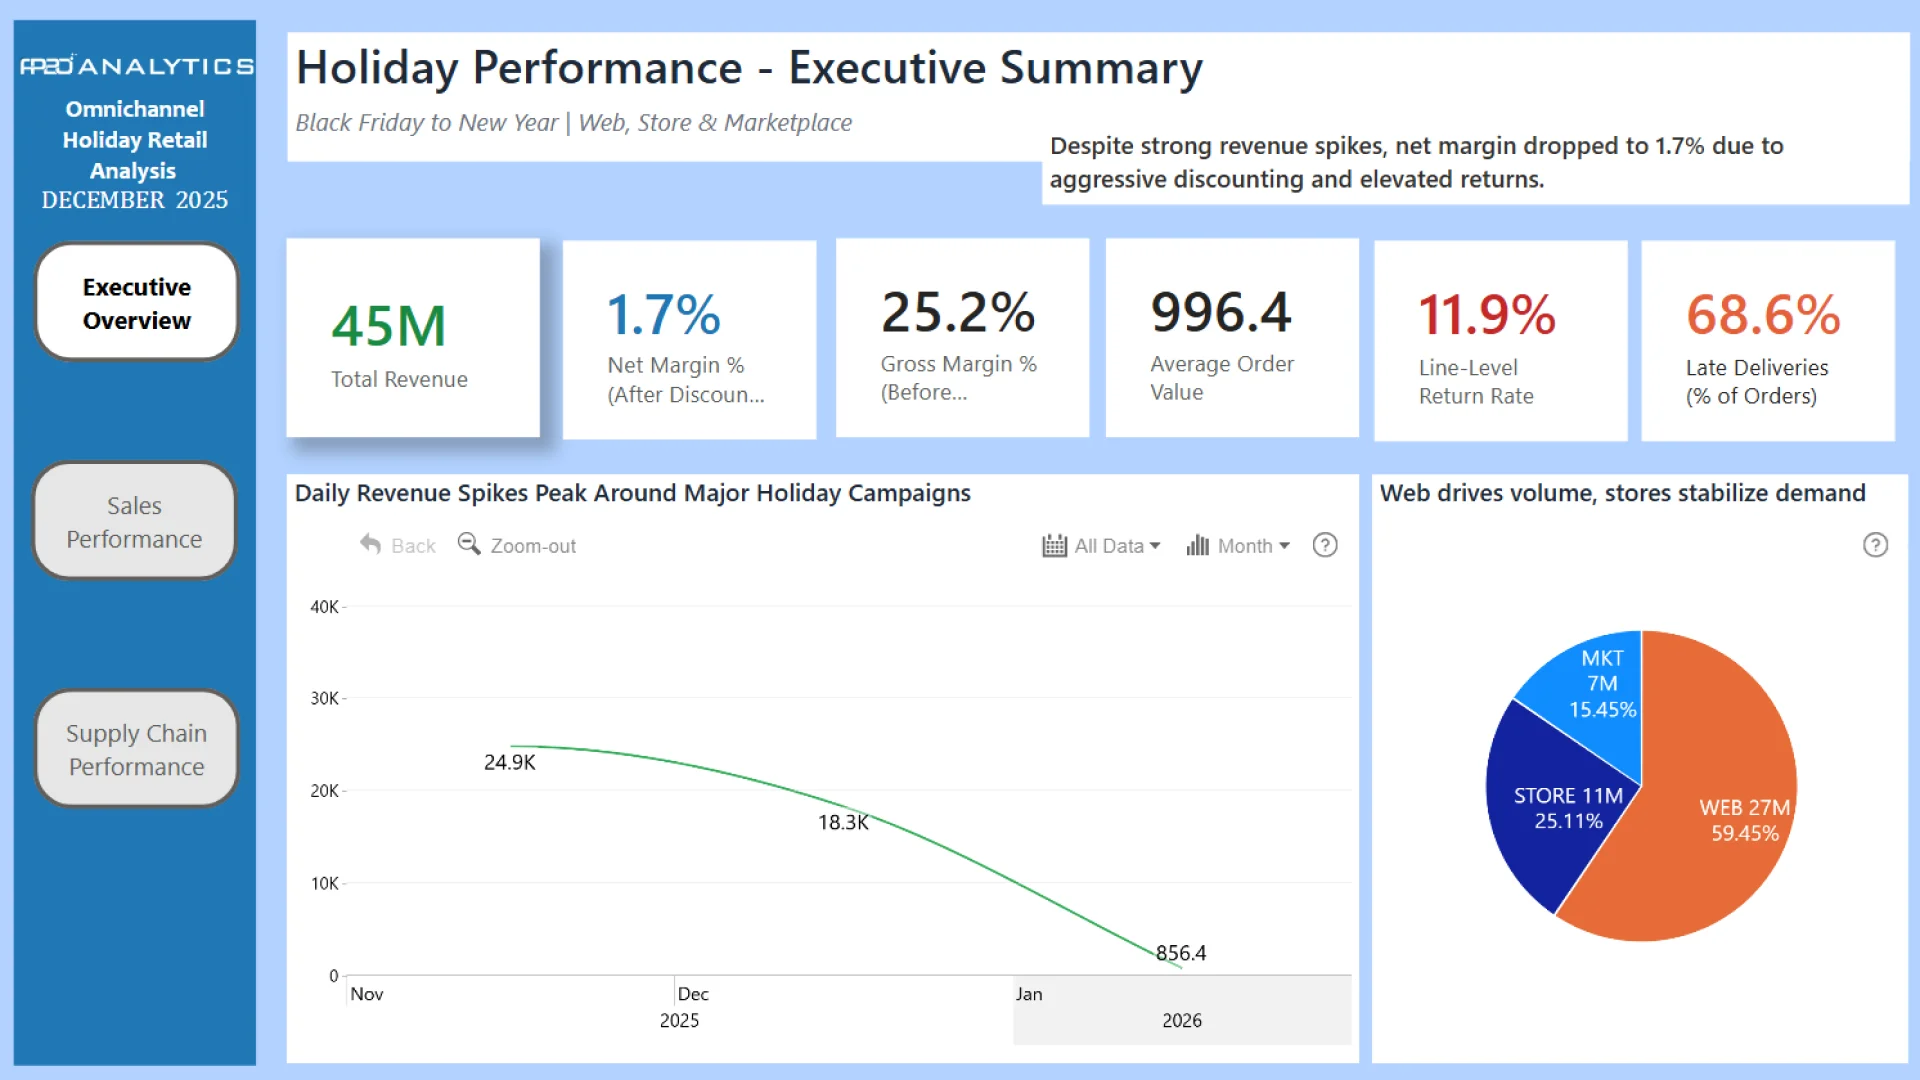This screenshot has height=1080, width=1920.
Task: Click the 856.4 data point on line chart
Action: 1180,966
